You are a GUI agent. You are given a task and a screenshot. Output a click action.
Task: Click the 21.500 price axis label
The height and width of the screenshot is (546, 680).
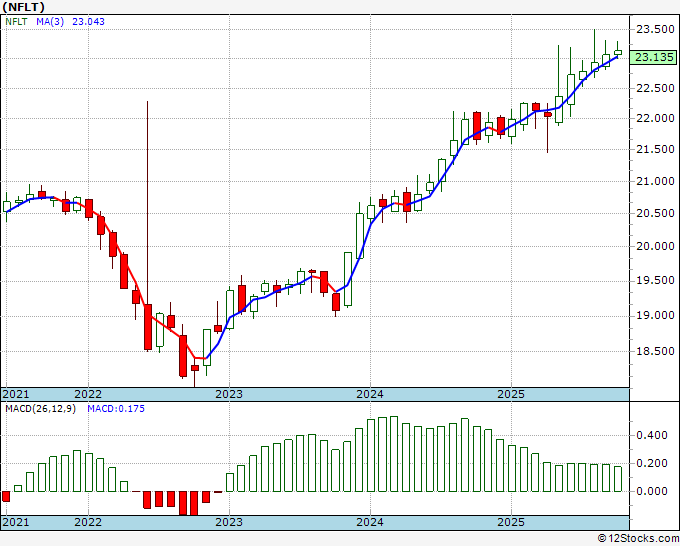coord(655,150)
